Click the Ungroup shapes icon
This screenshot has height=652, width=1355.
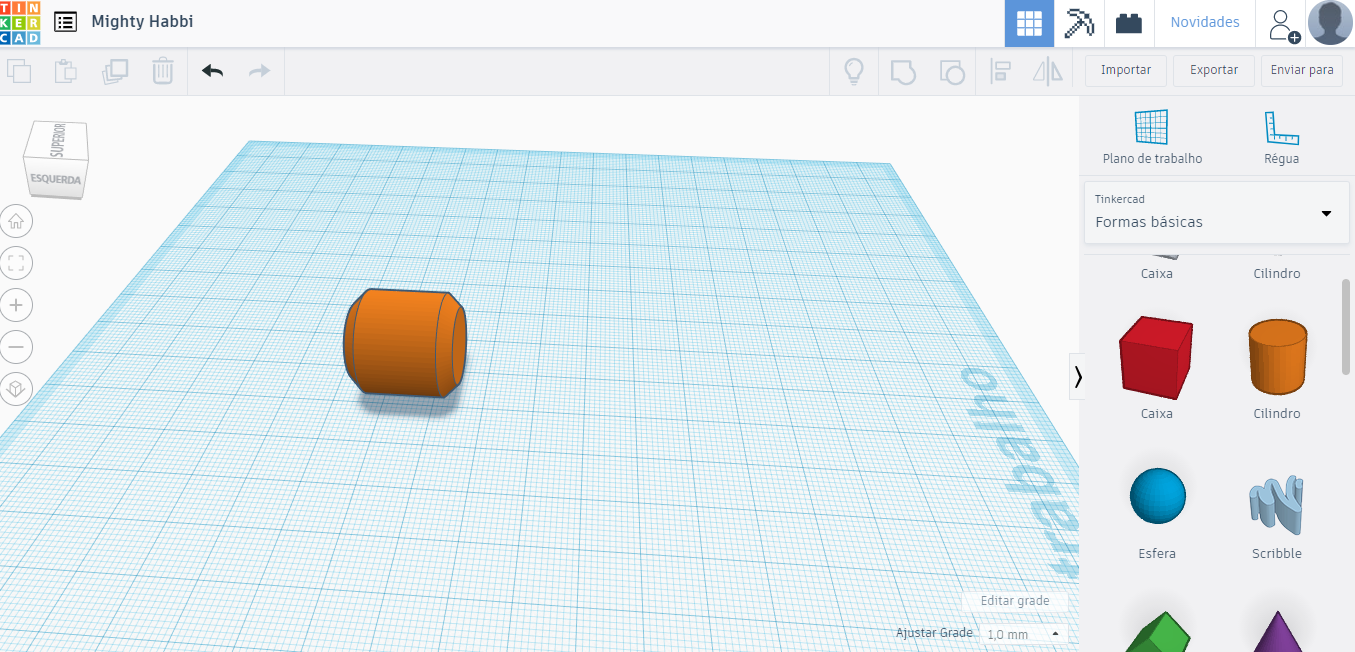pos(952,71)
